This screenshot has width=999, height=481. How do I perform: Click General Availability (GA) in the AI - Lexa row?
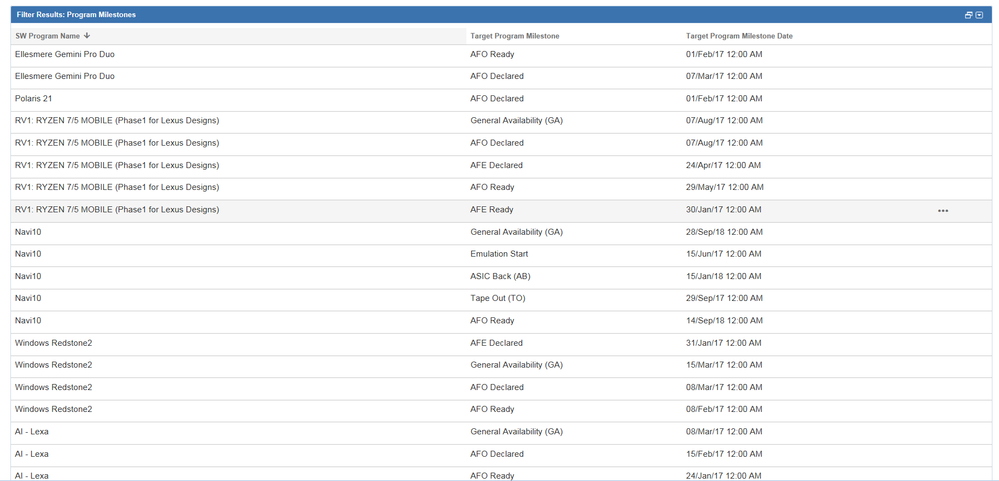tap(517, 431)
